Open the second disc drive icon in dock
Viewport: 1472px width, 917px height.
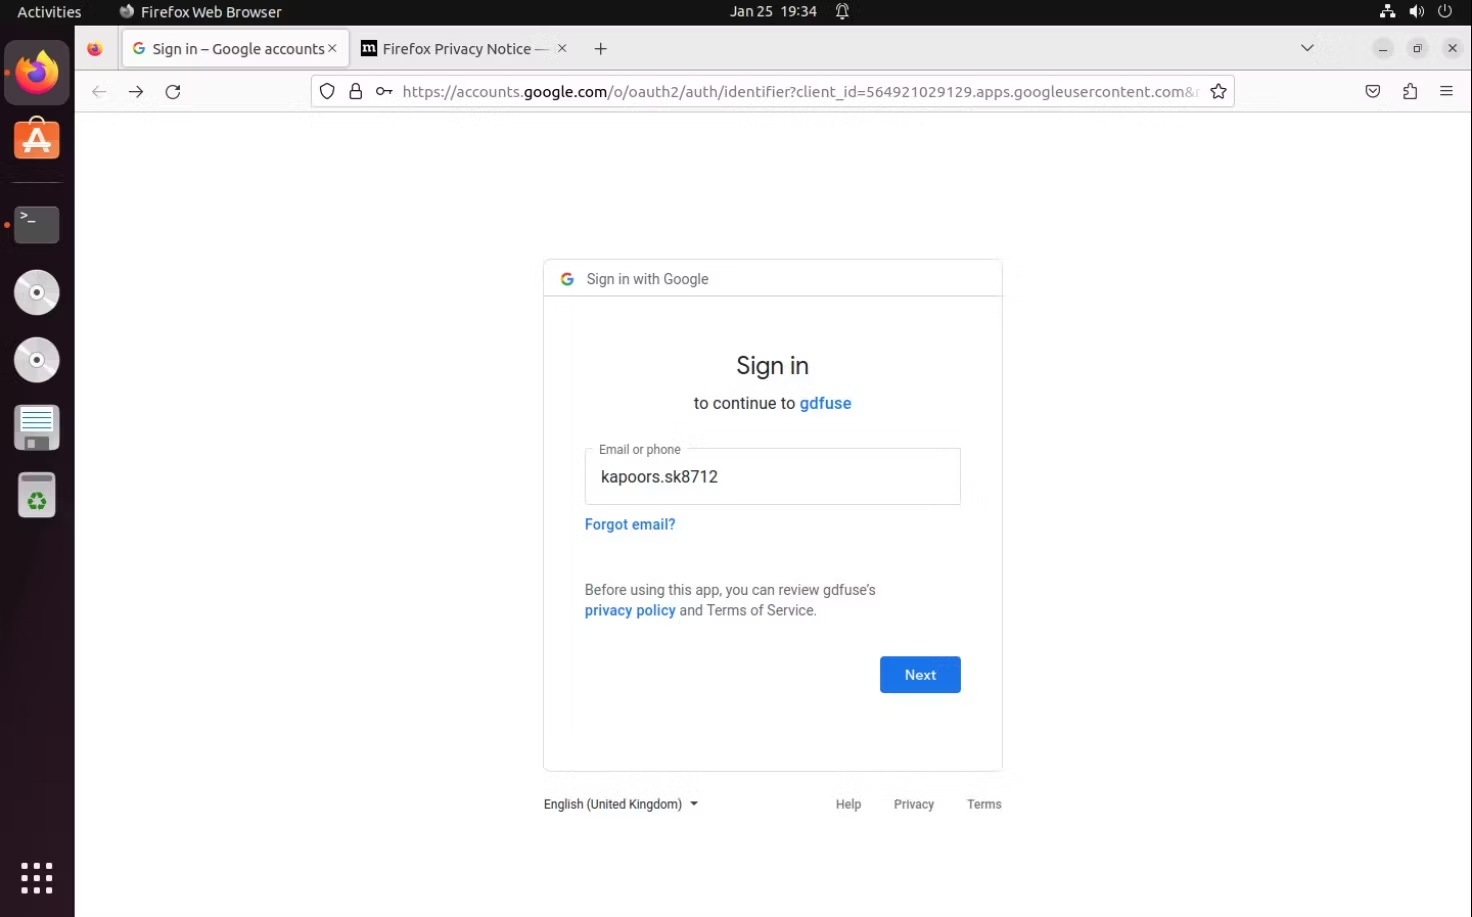pos(37,360)
